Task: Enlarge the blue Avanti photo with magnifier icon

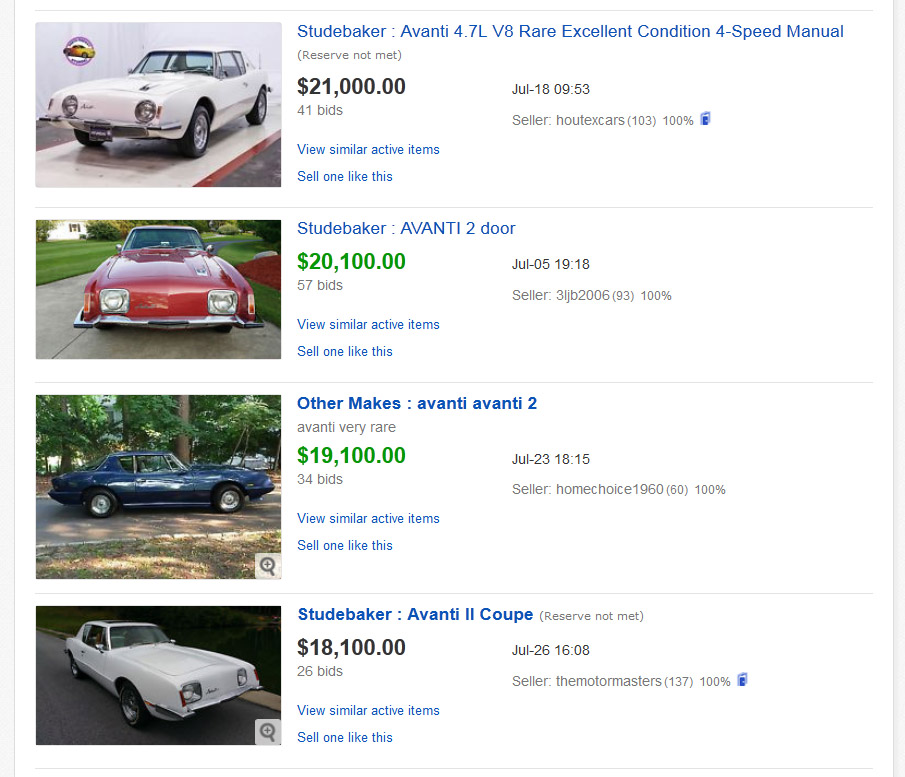Action: (267, 565)
